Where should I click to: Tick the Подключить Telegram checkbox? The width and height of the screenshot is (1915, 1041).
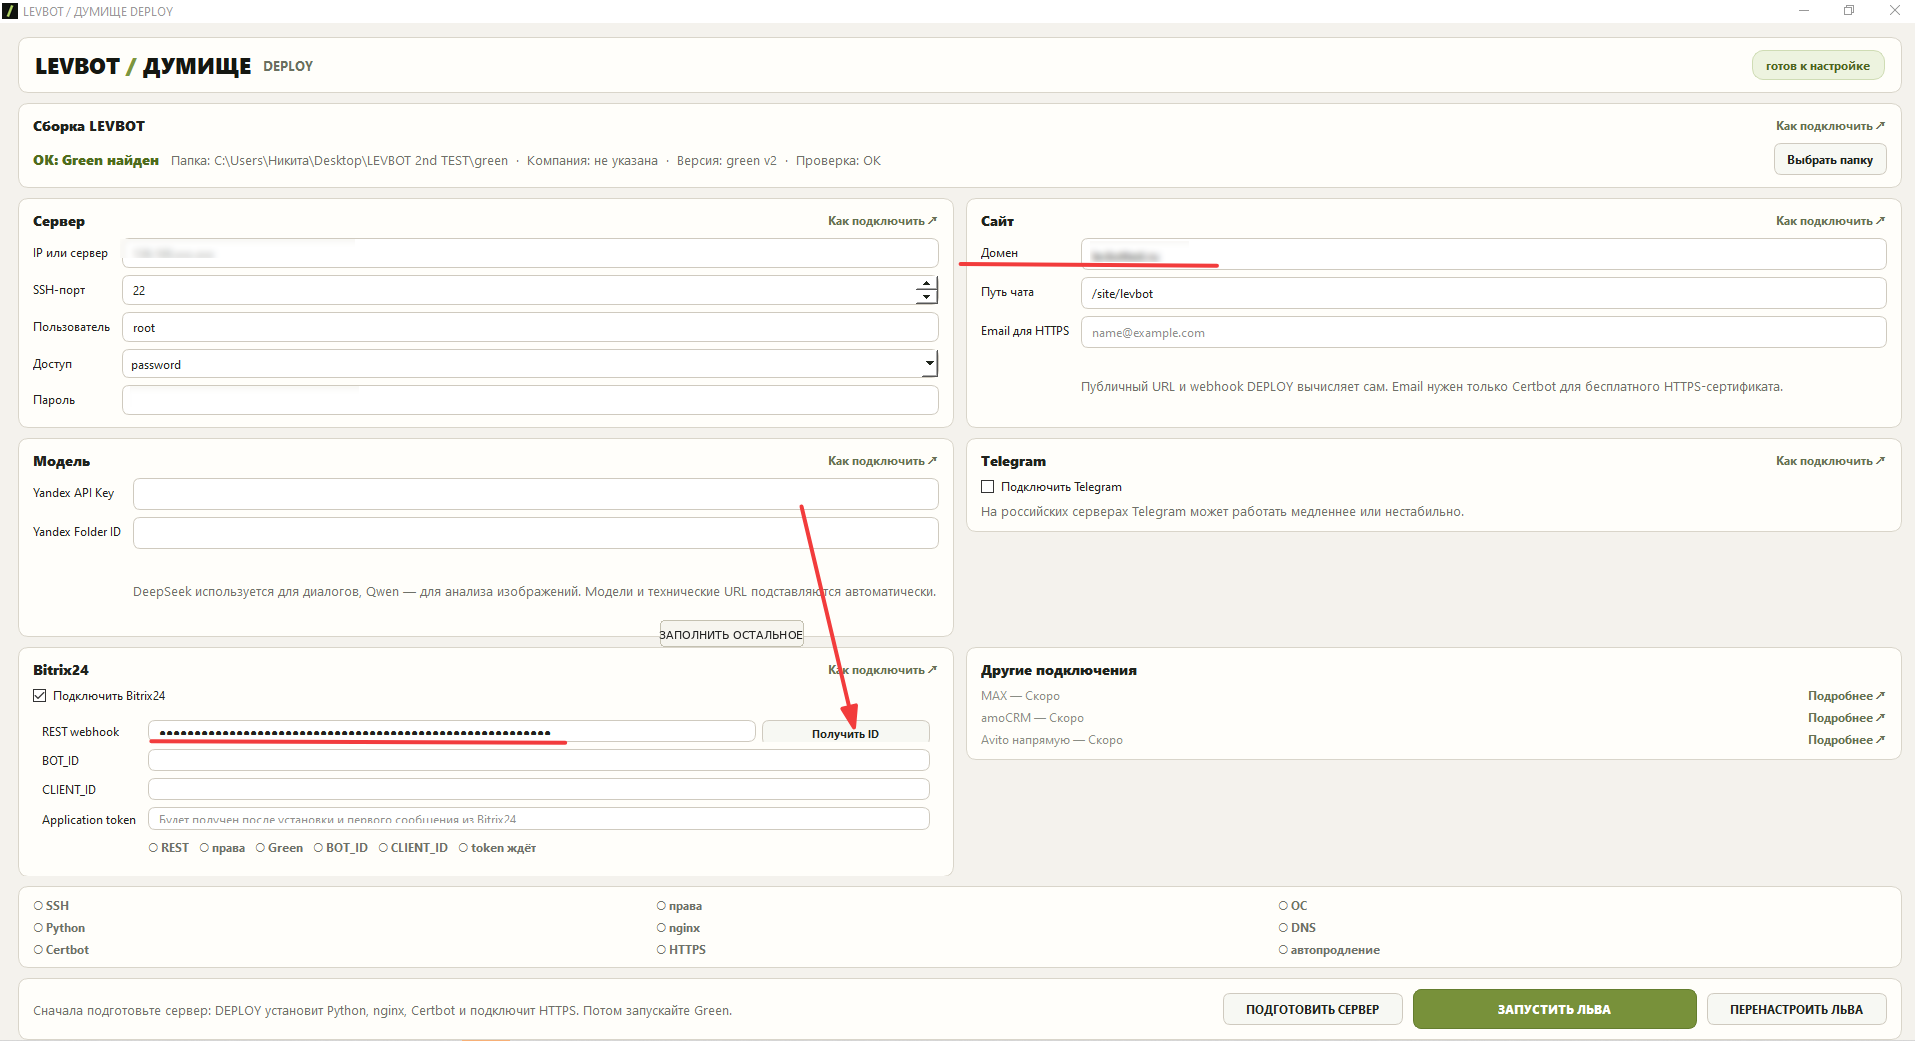(x=988, y=487)
